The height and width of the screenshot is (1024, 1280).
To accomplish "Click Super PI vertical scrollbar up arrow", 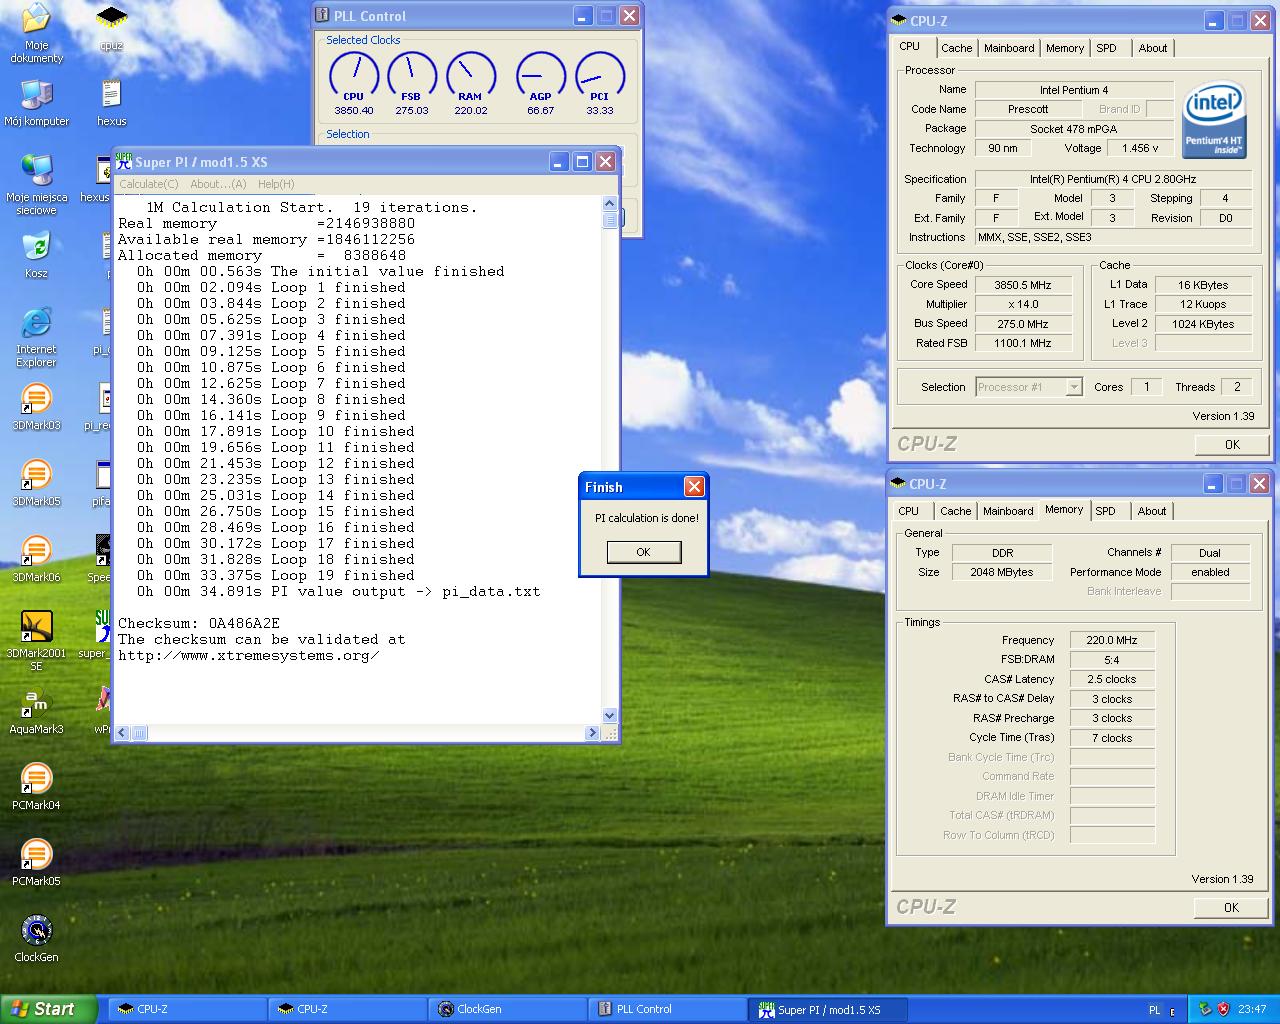I will point(610,203).
